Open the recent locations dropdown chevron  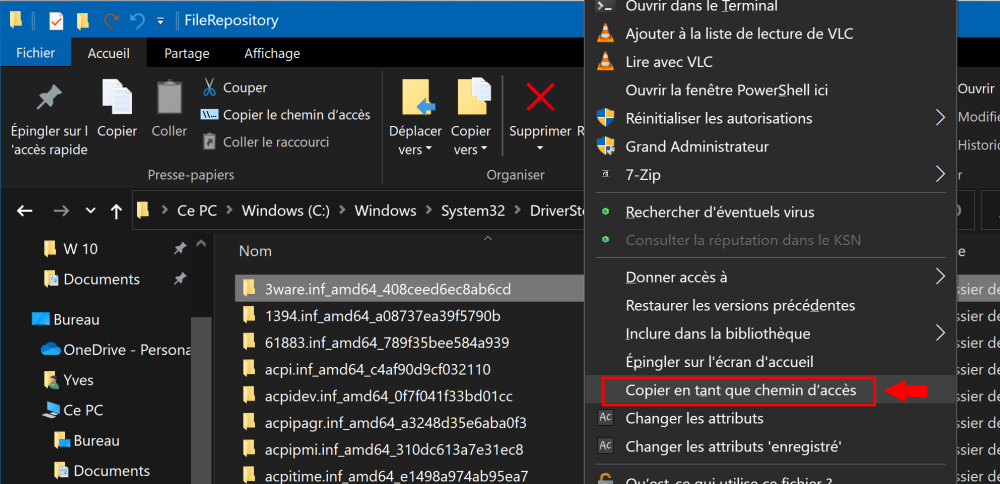pyautogui.click(x=90, y=210)
